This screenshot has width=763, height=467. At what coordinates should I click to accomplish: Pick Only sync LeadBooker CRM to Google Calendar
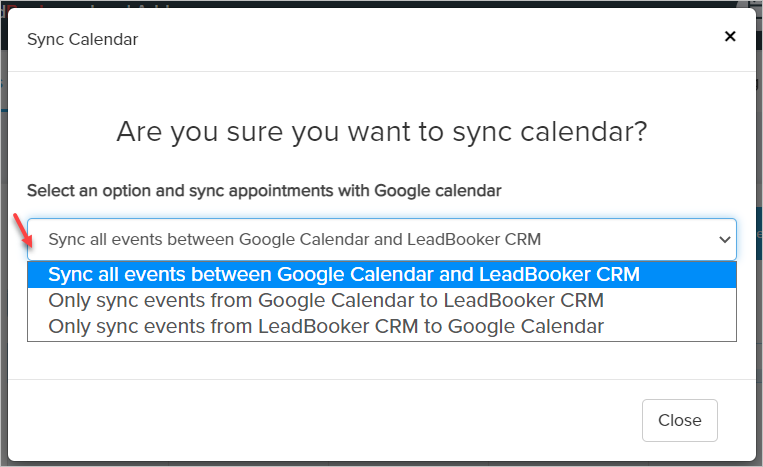(x=326, y=326)
